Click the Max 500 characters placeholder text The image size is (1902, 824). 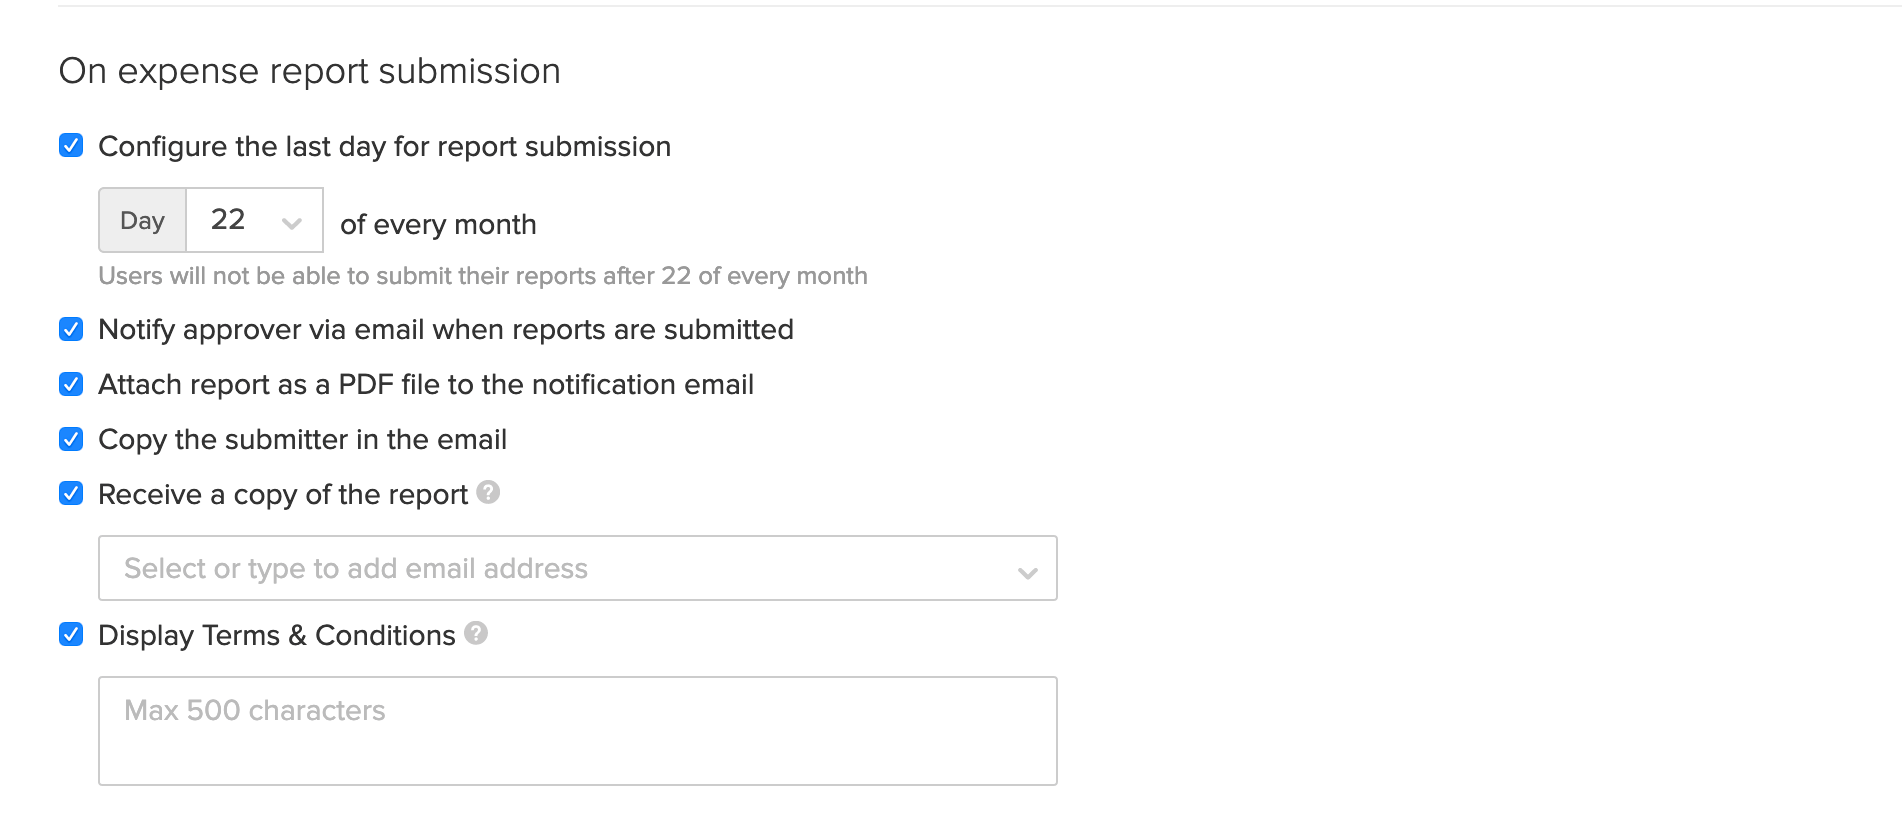254,710
